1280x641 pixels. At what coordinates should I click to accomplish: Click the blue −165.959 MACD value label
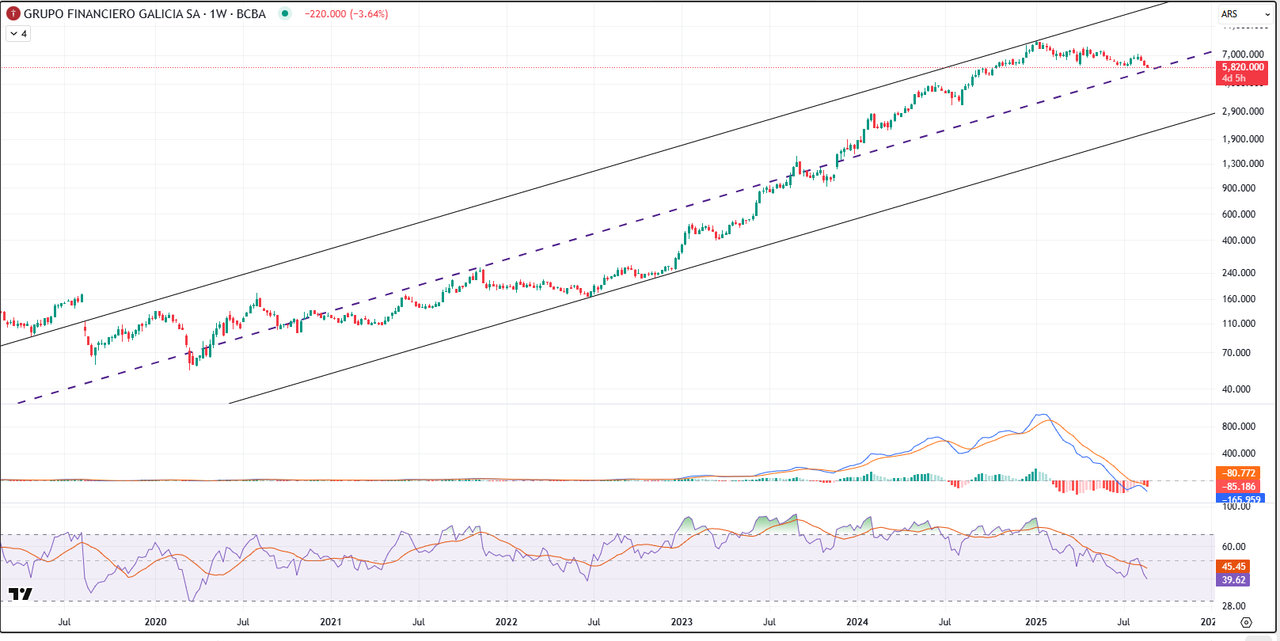1241,498
